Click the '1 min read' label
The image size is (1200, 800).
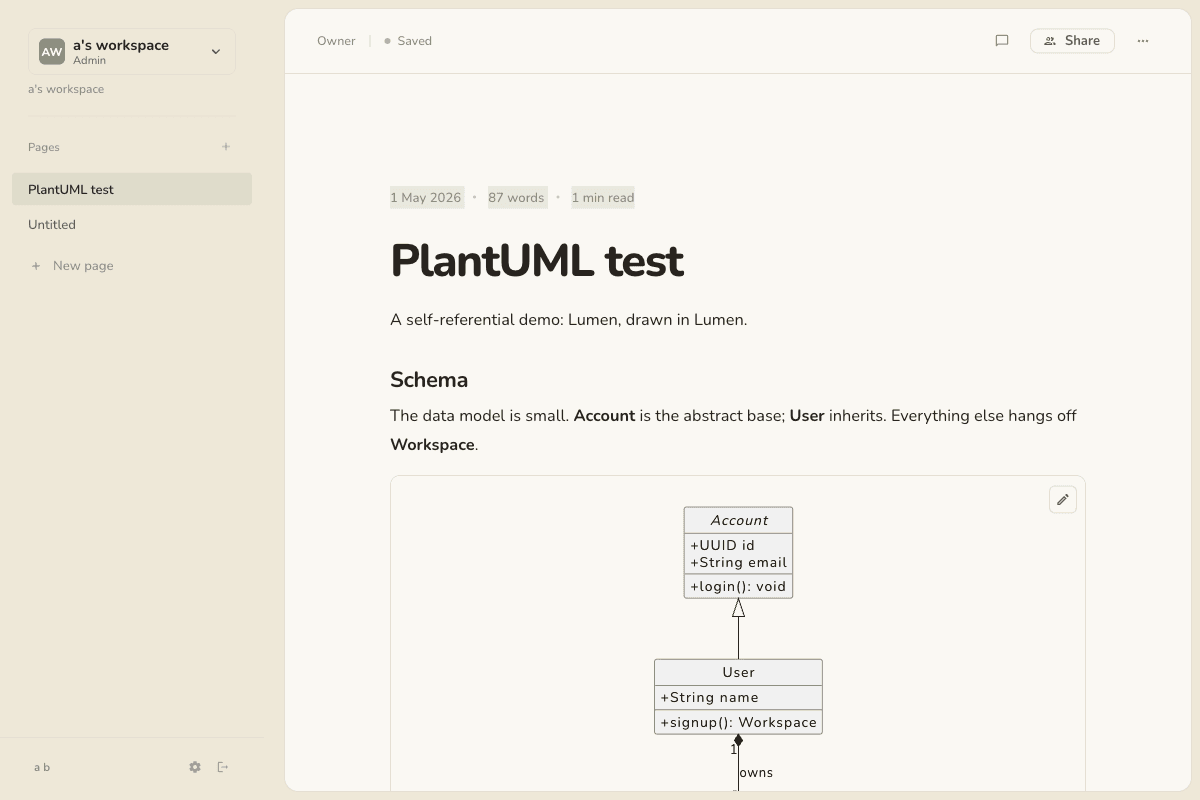pyautogui.click(x=603, y=198)
